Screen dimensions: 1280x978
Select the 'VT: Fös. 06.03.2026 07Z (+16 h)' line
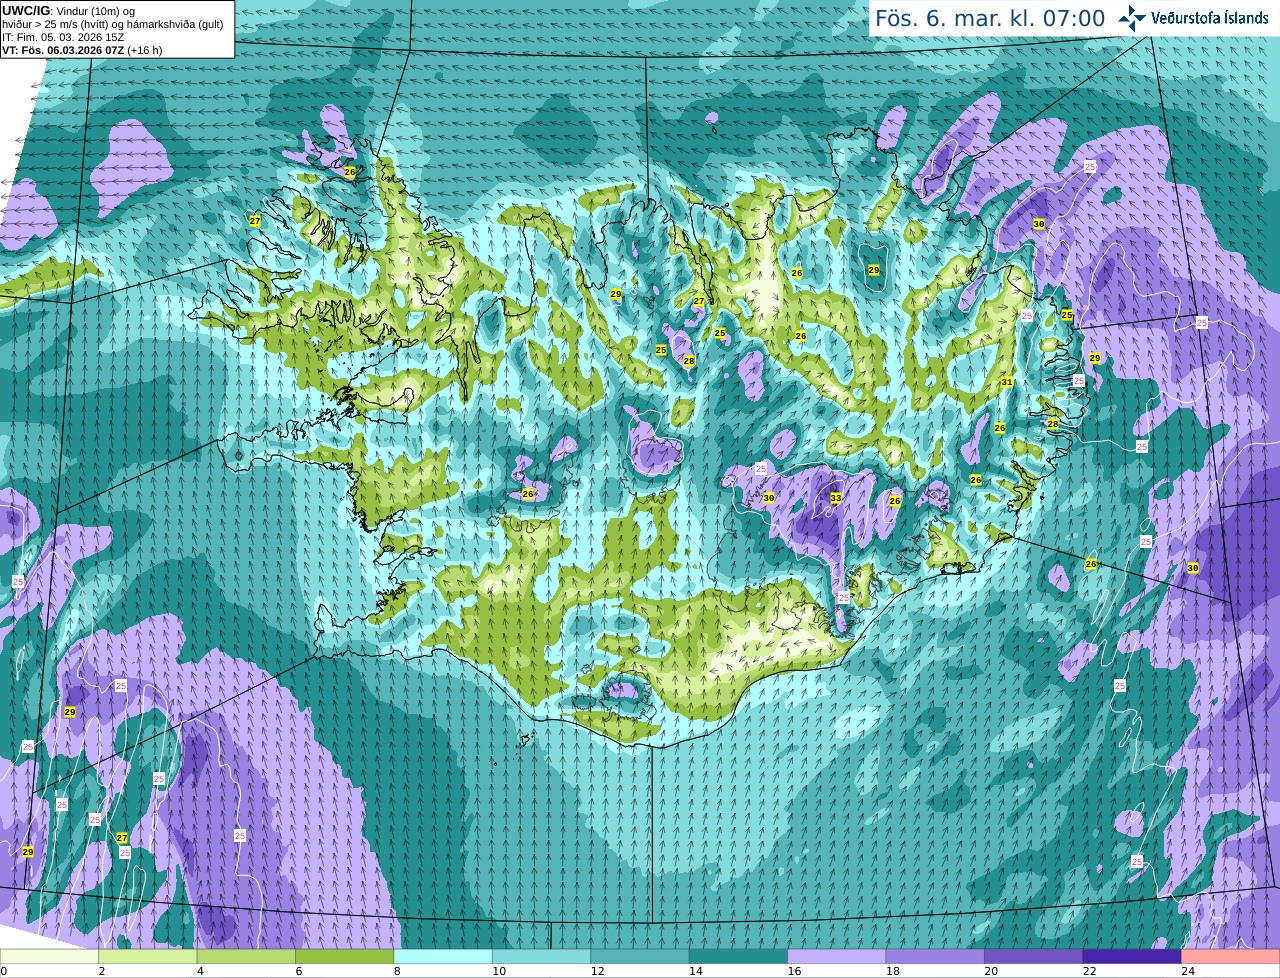[82, 50]
